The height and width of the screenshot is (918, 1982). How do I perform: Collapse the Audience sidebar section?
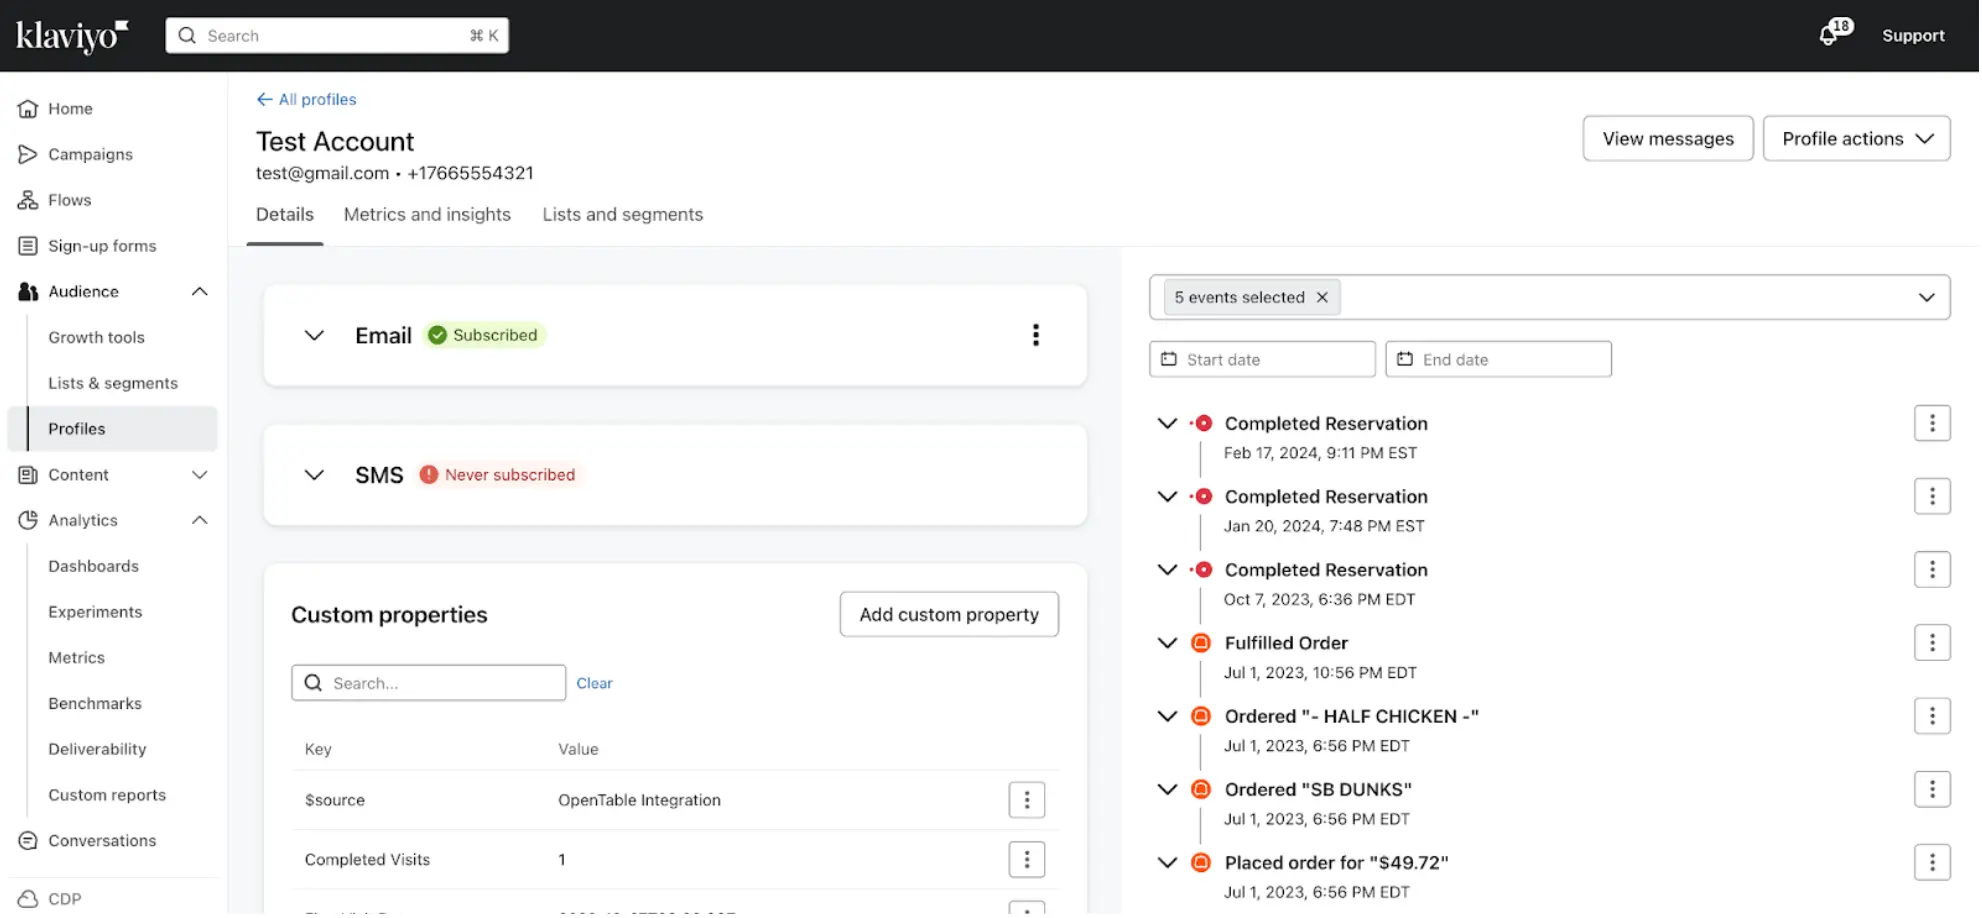[x=199, y=292]
